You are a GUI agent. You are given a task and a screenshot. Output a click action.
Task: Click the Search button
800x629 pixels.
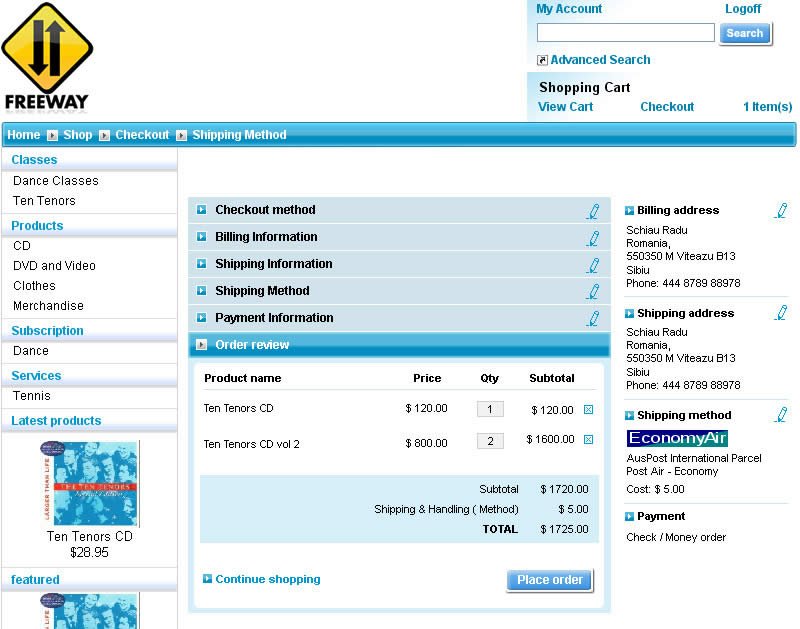coord(744,33)
